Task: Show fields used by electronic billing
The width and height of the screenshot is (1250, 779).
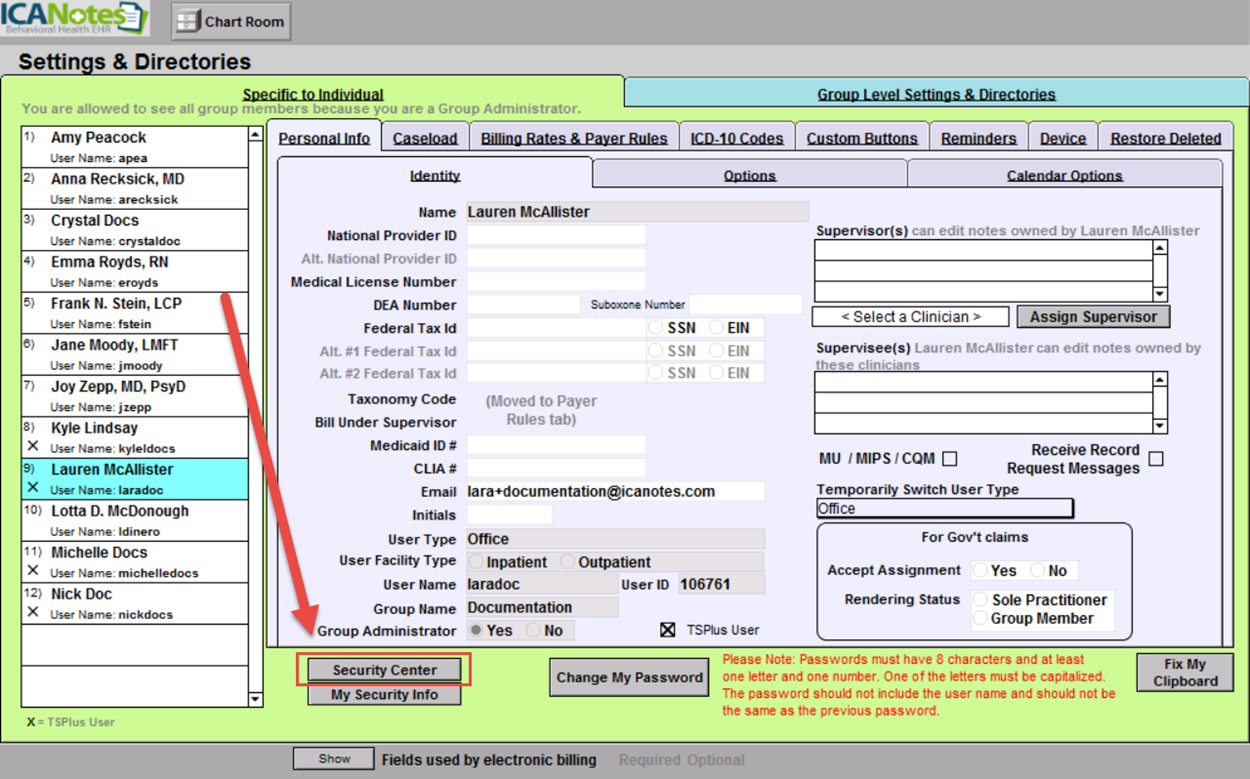Action: click(333, 759)
